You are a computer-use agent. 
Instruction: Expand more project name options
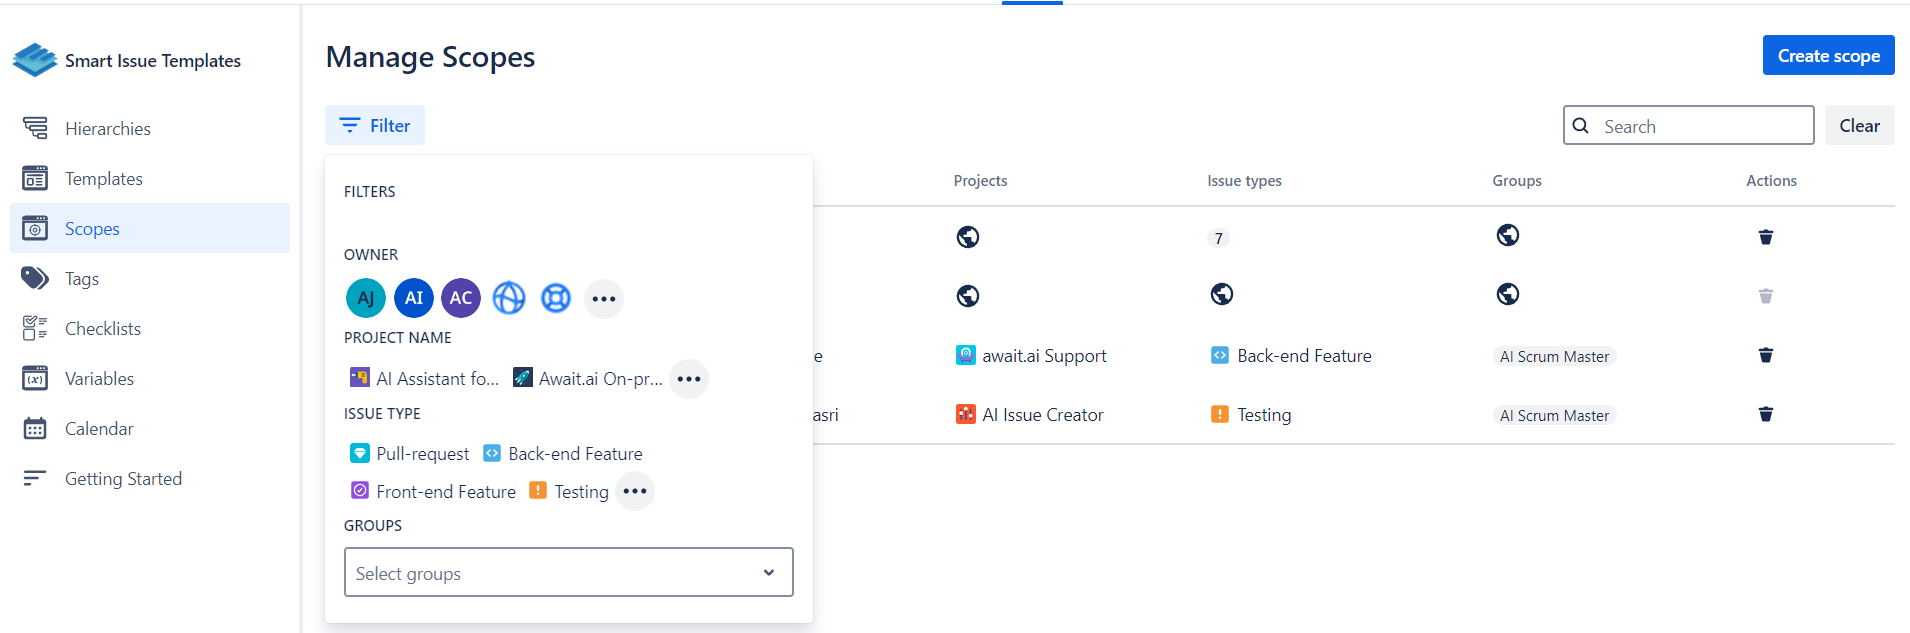click(688, 379)
